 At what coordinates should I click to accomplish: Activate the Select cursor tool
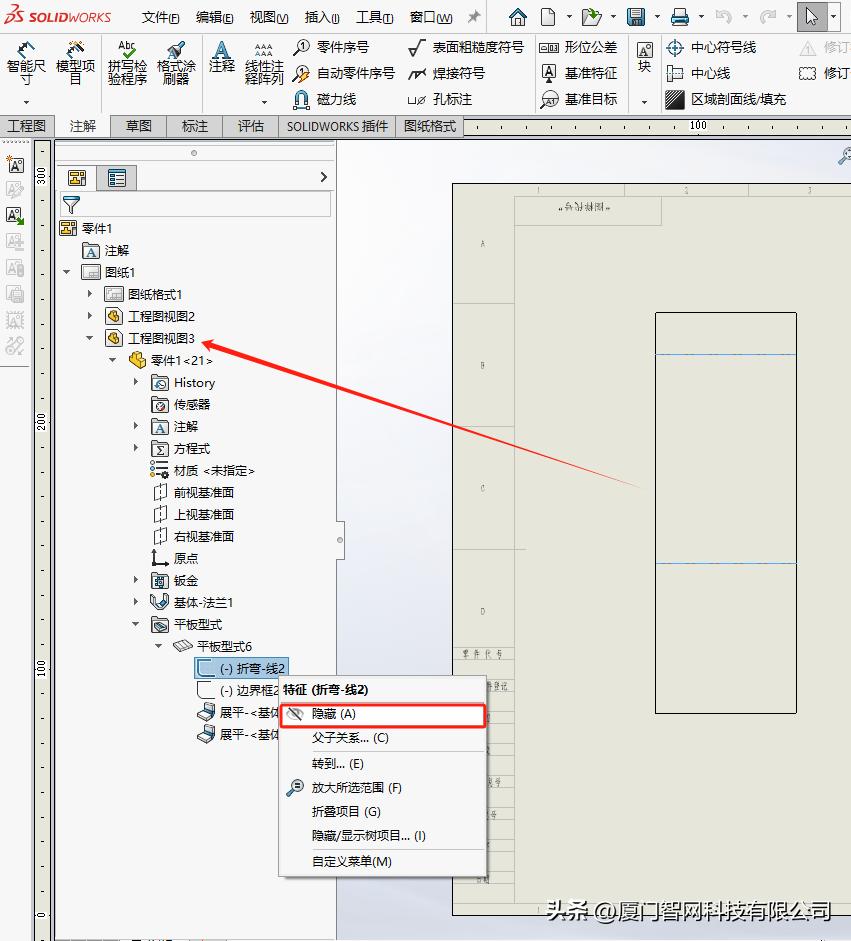tap(812, 17)
